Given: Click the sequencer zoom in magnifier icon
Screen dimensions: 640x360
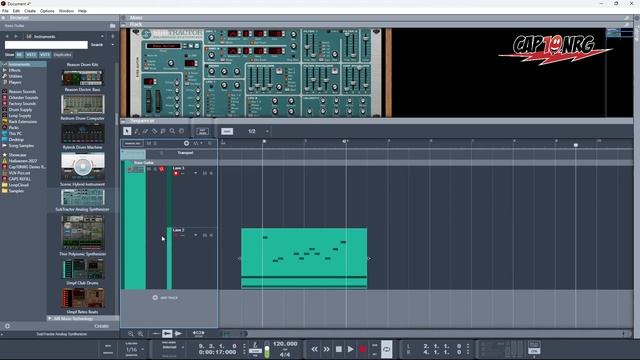Looking at the screenshot, I should pos(140,334).
